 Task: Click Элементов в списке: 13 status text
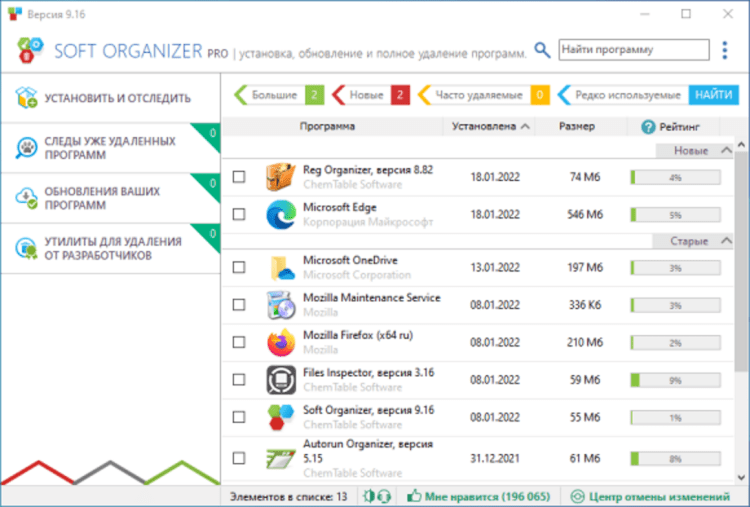[x=288, y=496]
